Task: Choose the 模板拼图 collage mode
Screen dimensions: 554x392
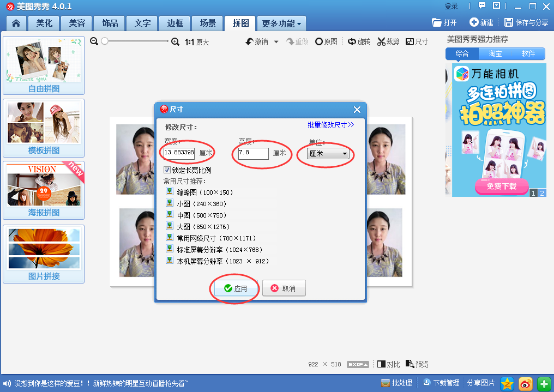Action: pos(44,128)
